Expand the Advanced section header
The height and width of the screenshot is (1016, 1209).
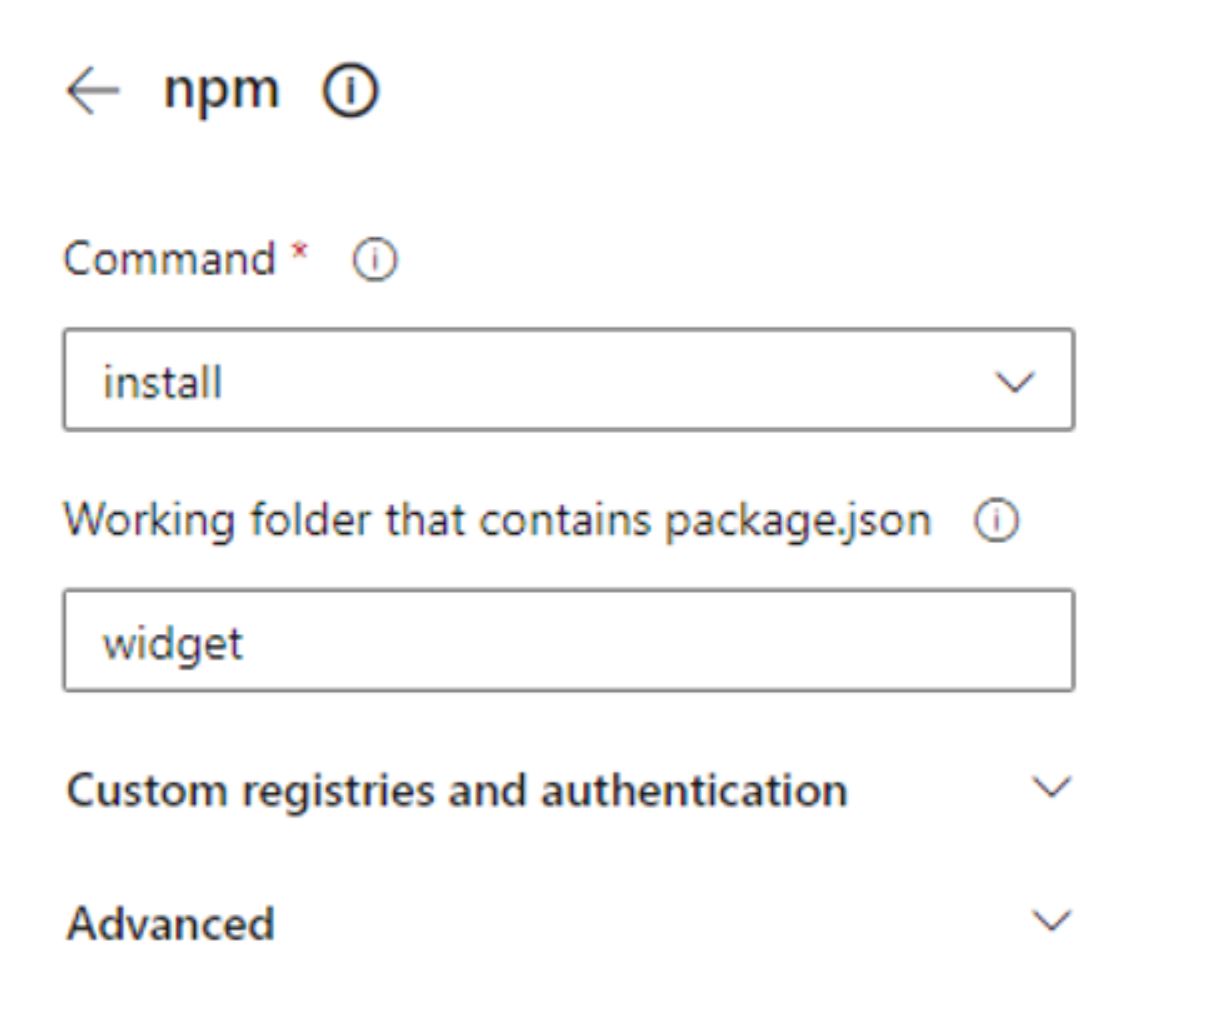[569, 922]
